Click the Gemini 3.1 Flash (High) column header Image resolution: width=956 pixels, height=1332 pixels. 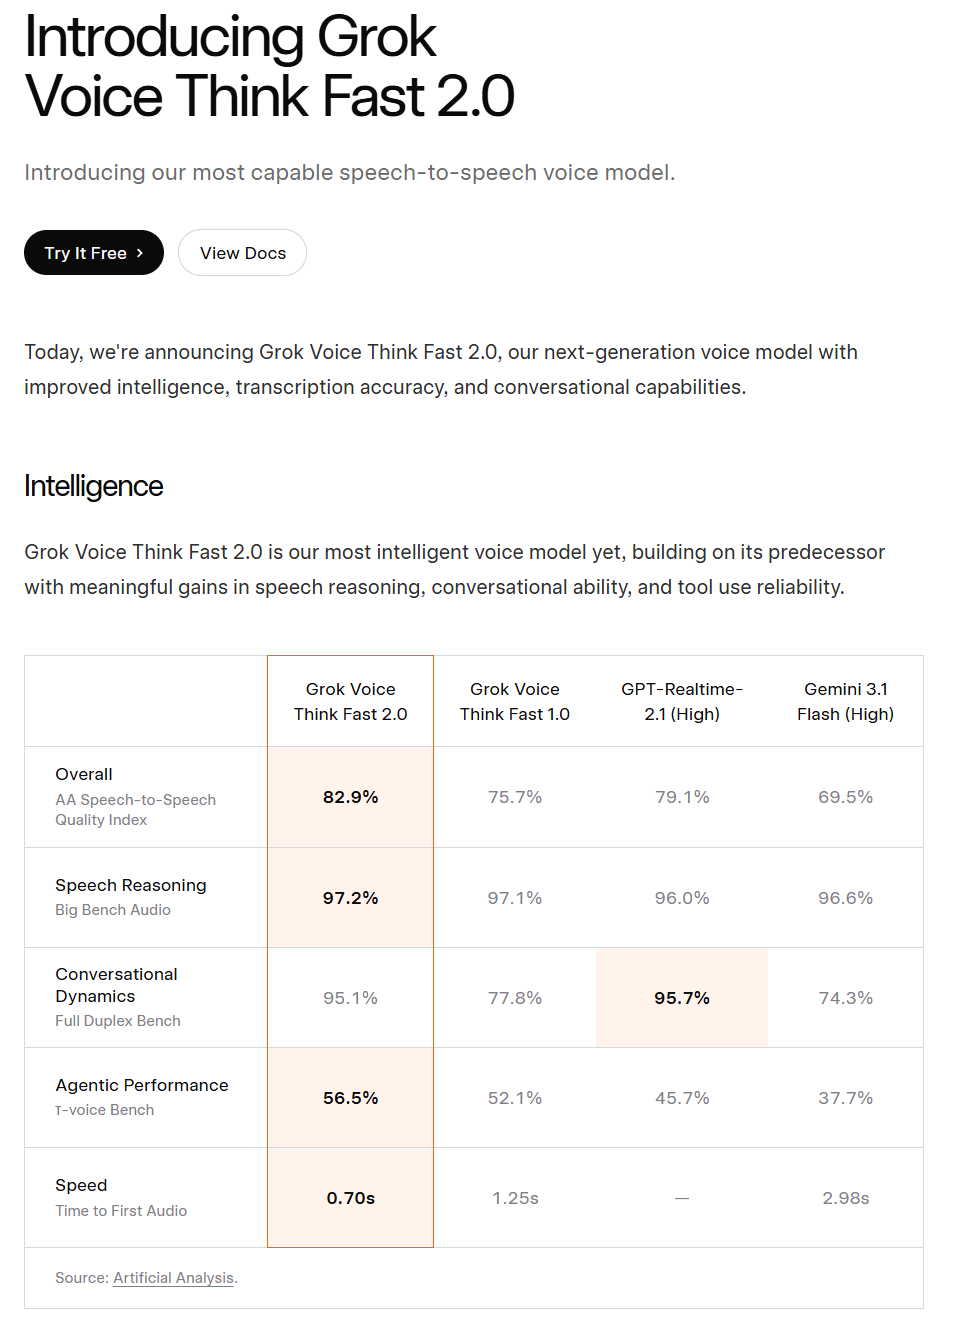pos(846,701)
